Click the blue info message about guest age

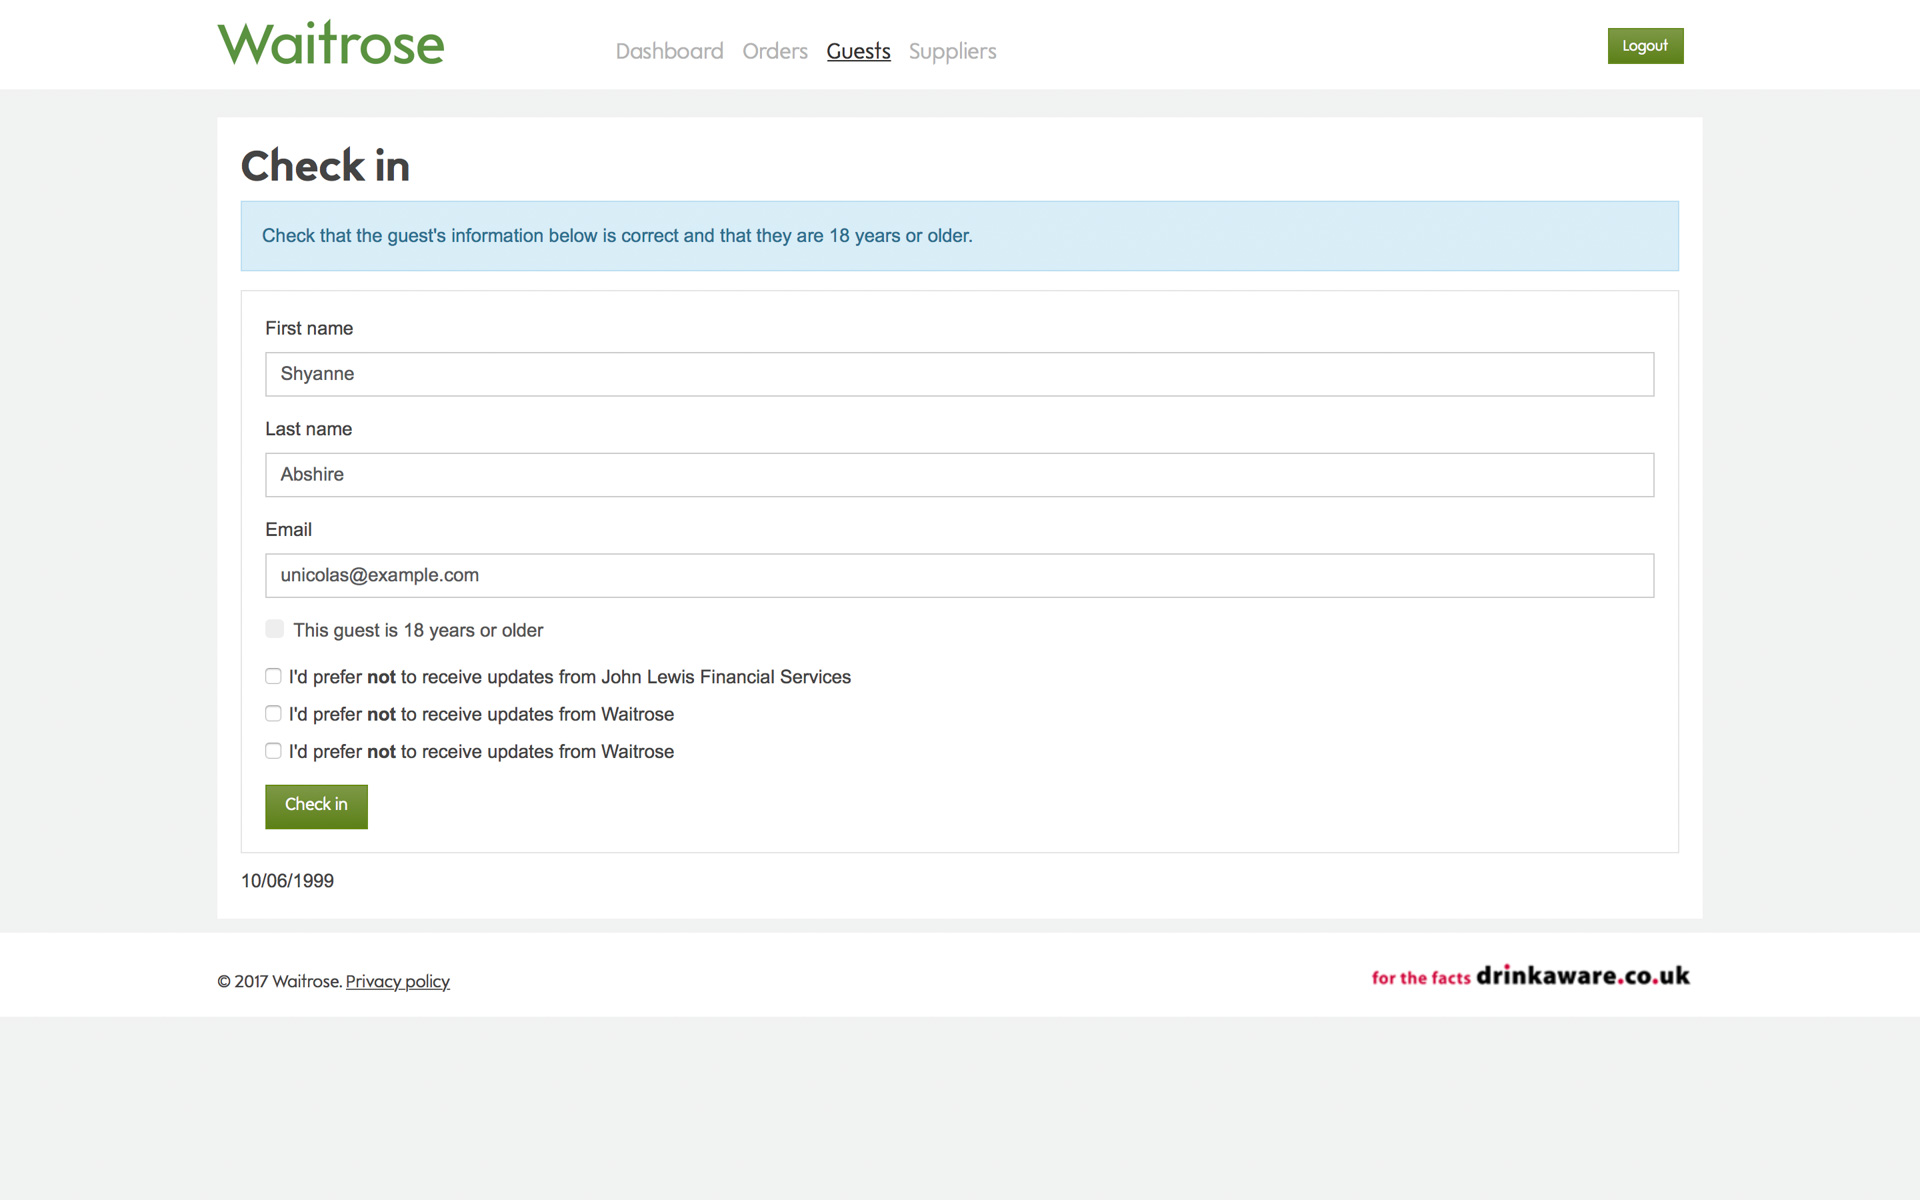[959, 236]
